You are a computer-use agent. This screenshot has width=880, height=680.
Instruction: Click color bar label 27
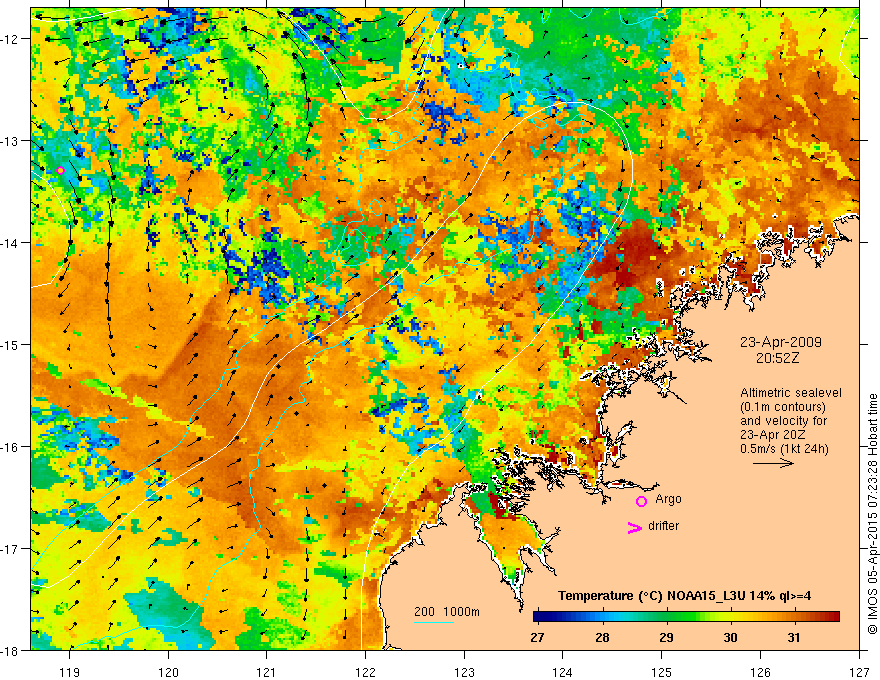(x=537, y=638)
